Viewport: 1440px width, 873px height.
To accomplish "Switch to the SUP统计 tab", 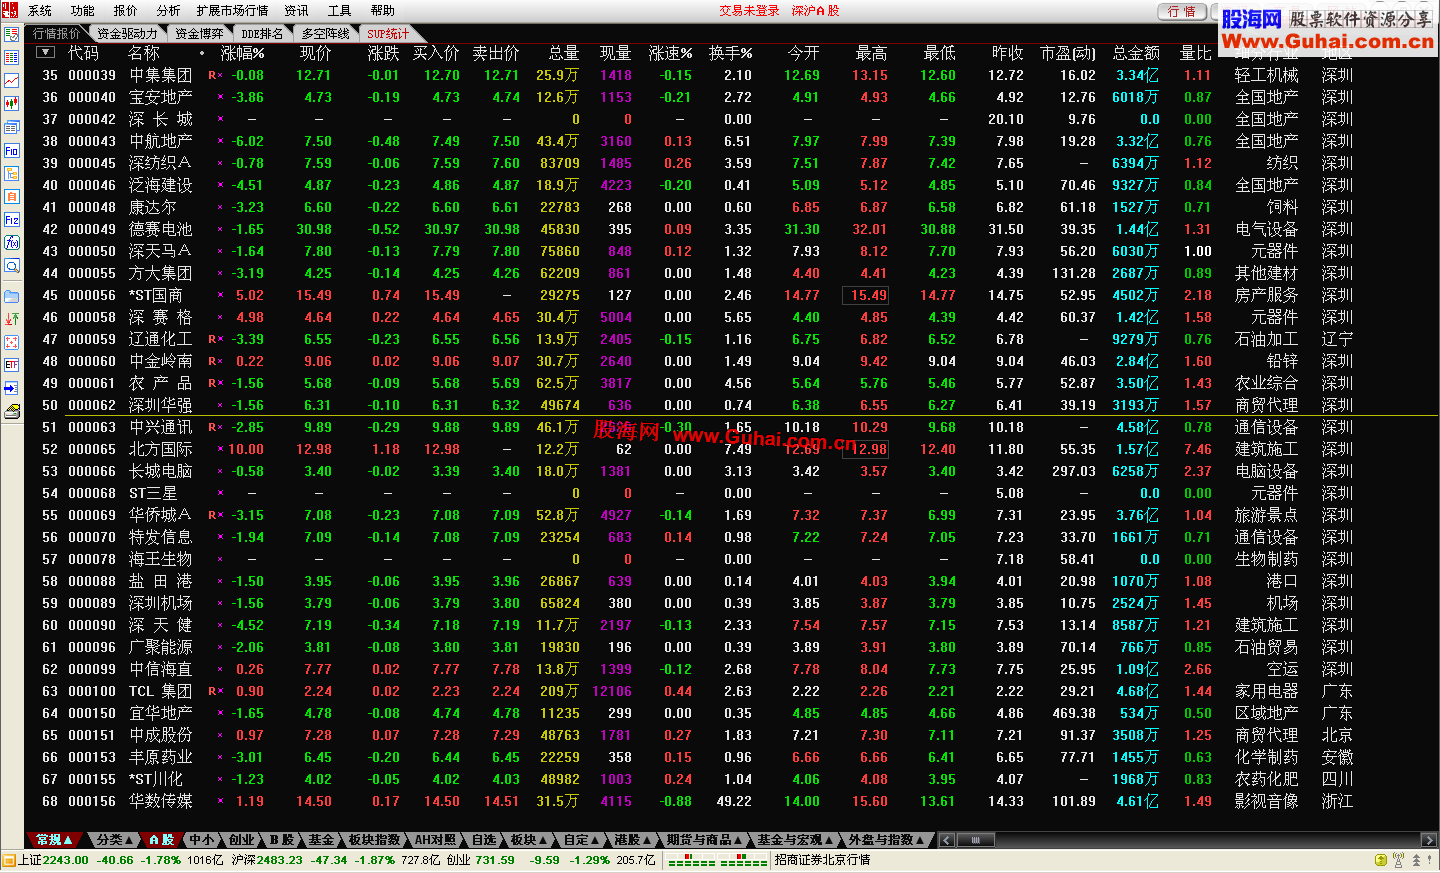I will [389, 34].
